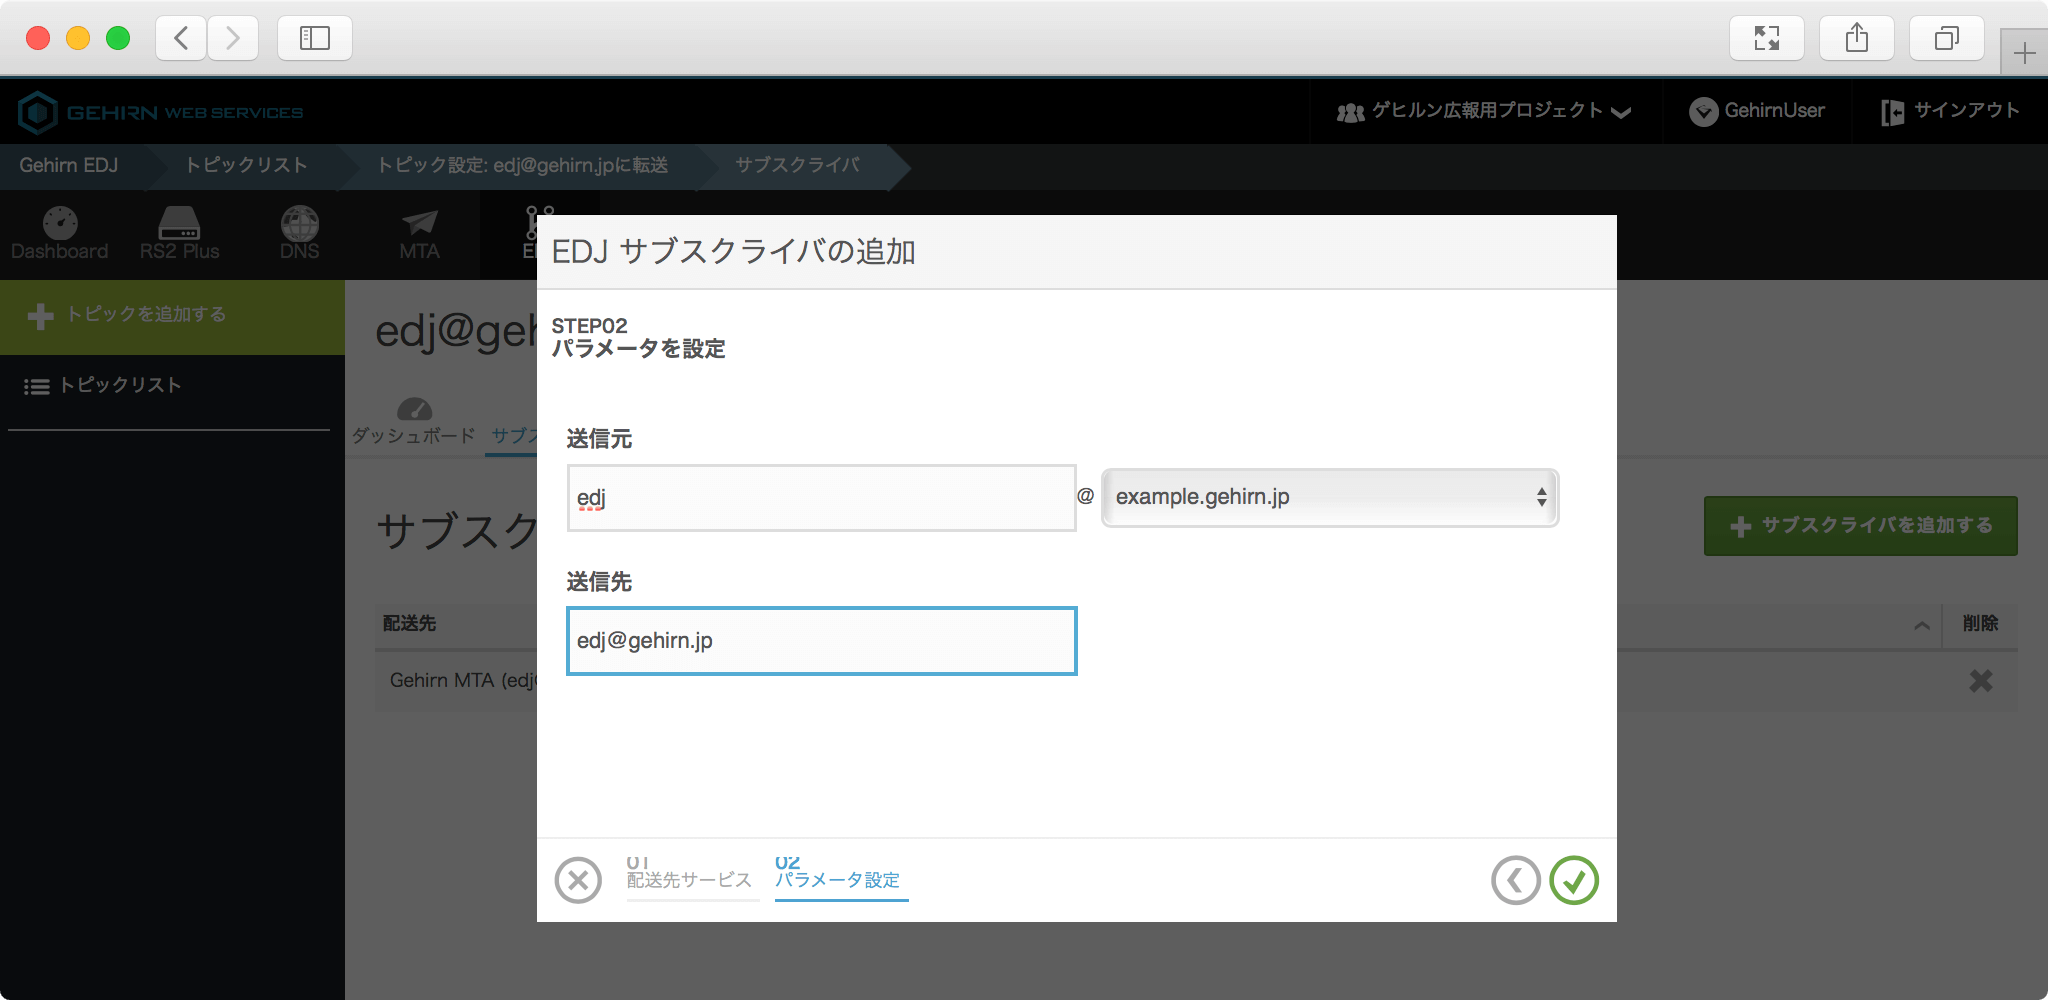
Task: Toggle the Safari sidebar
Action: click(x=314, y=39)
